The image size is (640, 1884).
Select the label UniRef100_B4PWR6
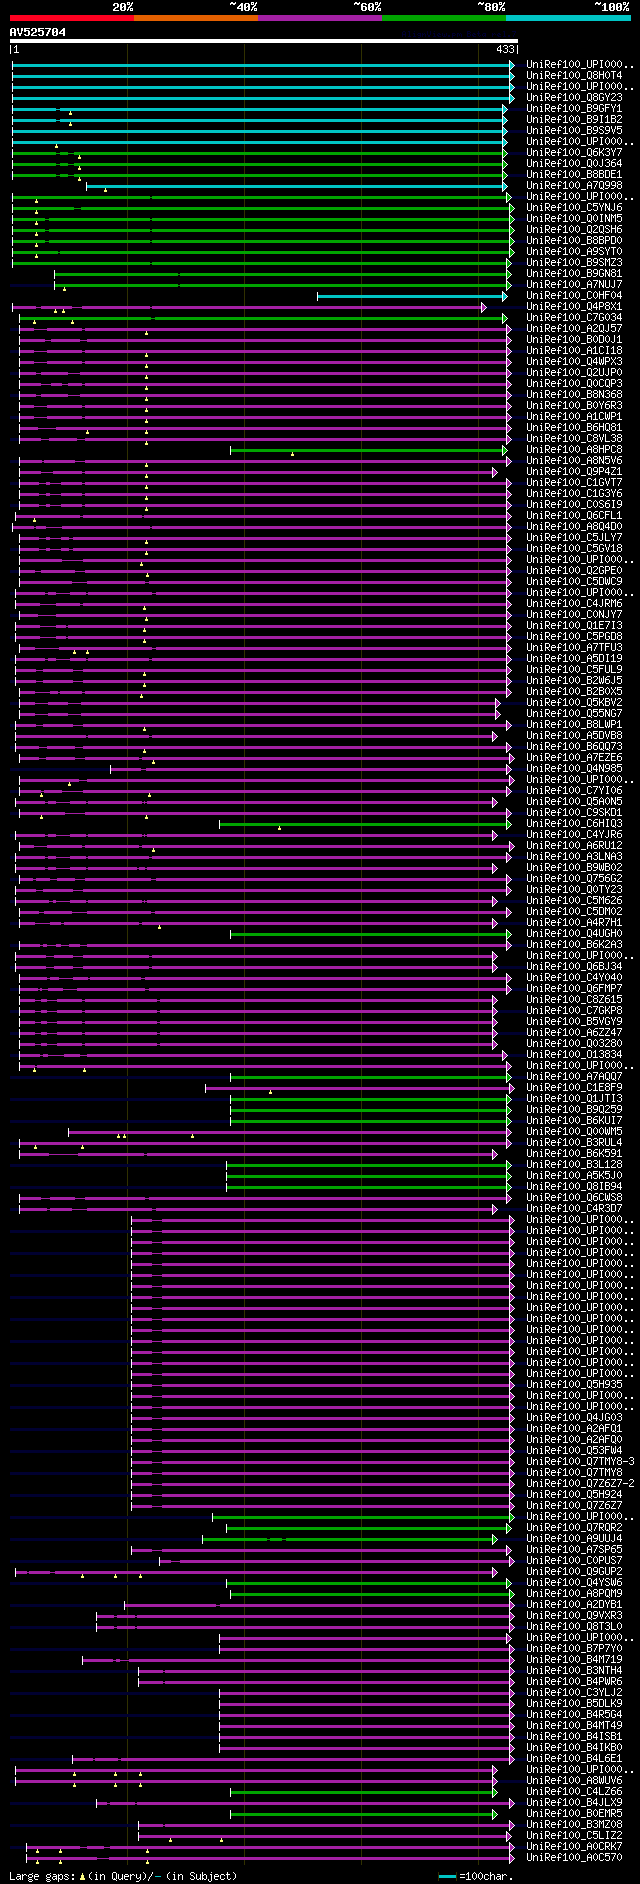pos(574,1681)
